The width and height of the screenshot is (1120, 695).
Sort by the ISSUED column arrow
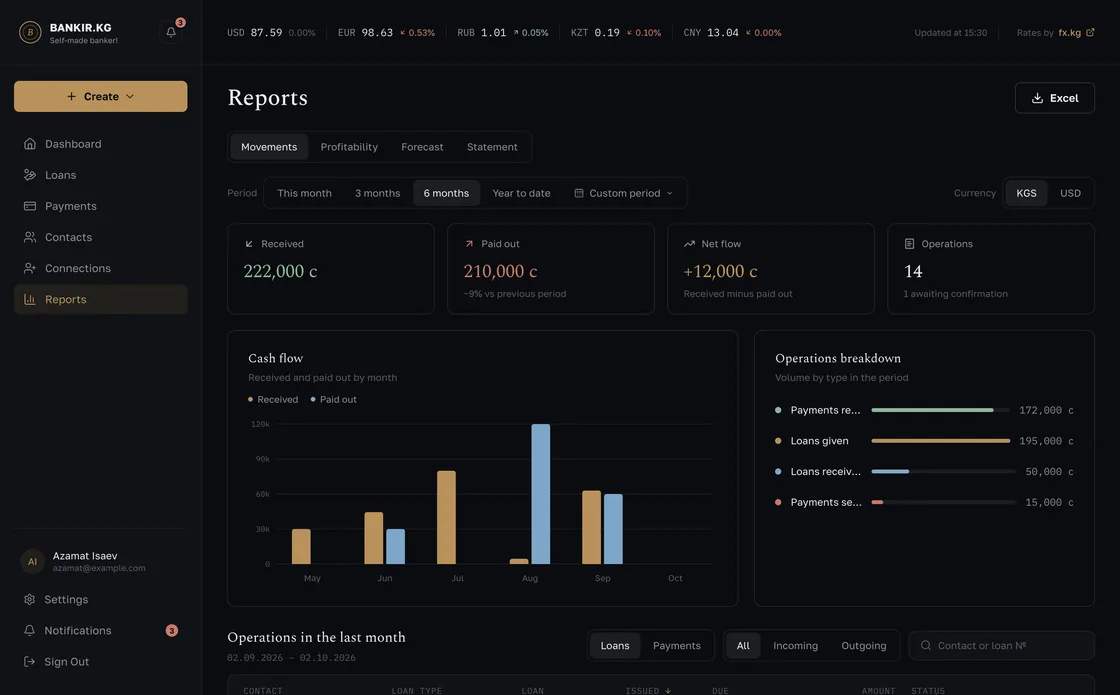click(668, 691)
